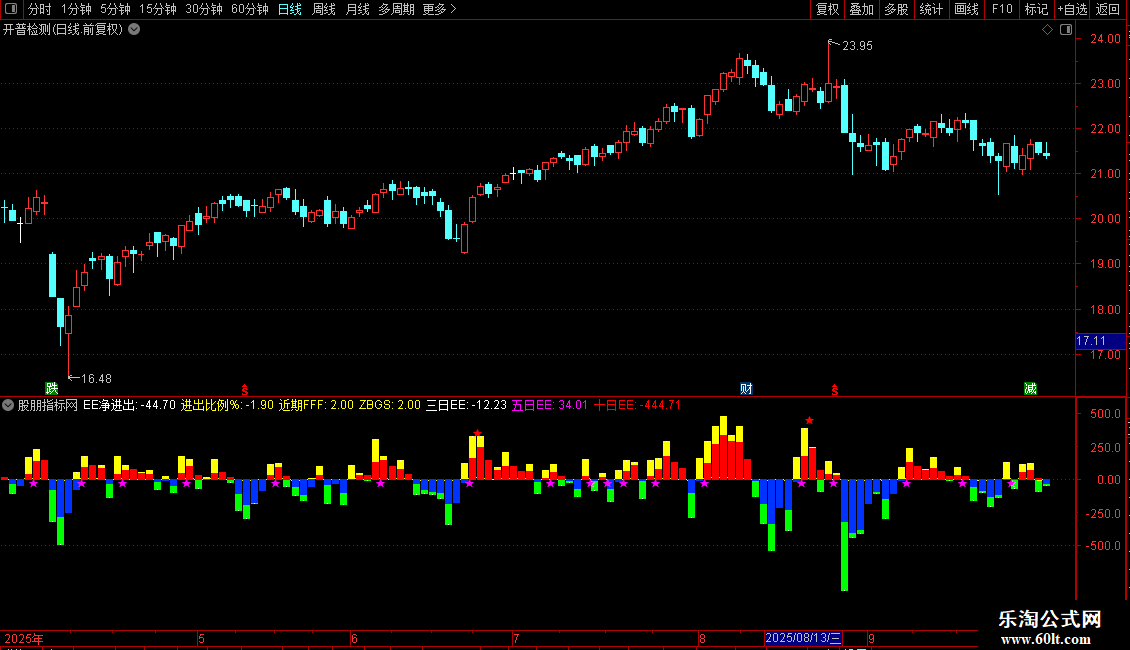The image size is (1130, 650).
Task: Click the red star above the late-June bar
Action: point(477,433)
